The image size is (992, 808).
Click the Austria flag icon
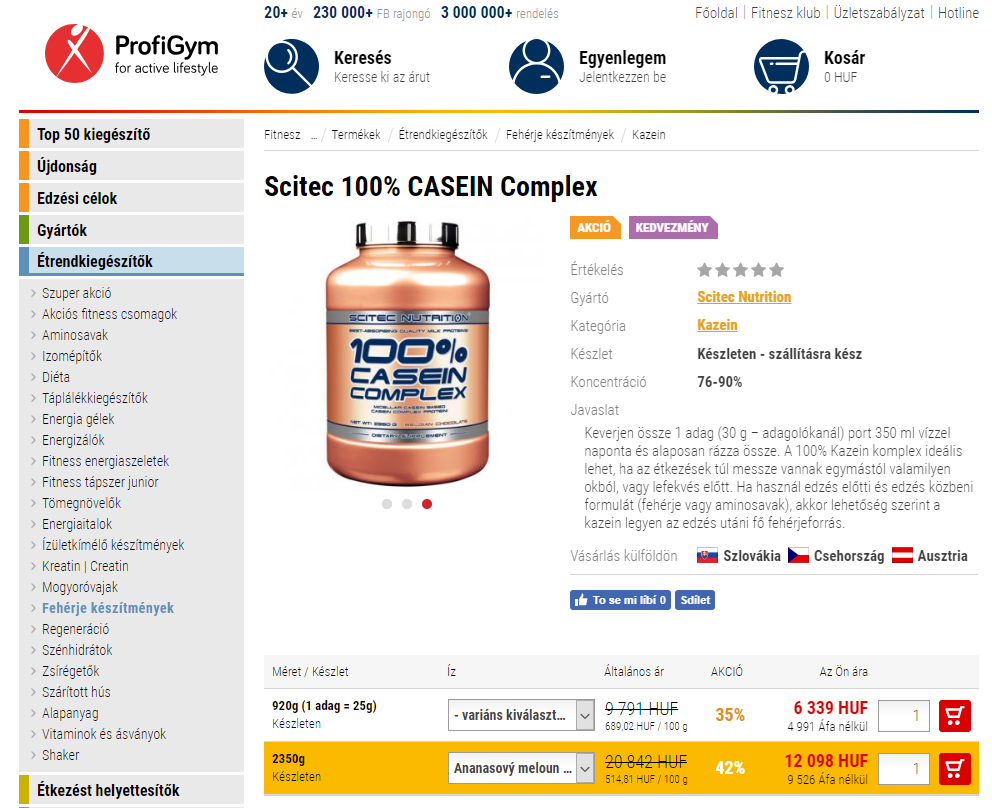[x=902, y=556]
